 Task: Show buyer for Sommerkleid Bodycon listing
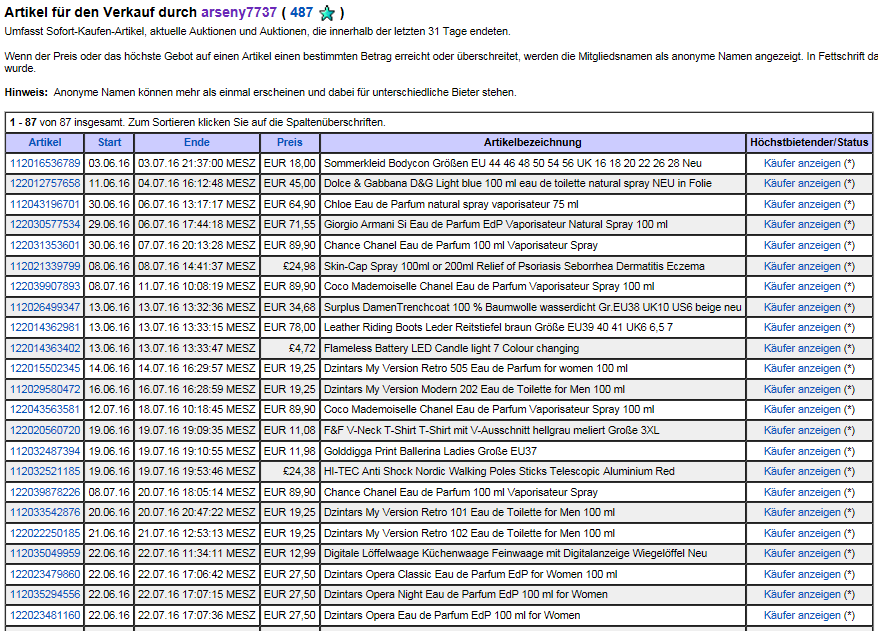802,163
